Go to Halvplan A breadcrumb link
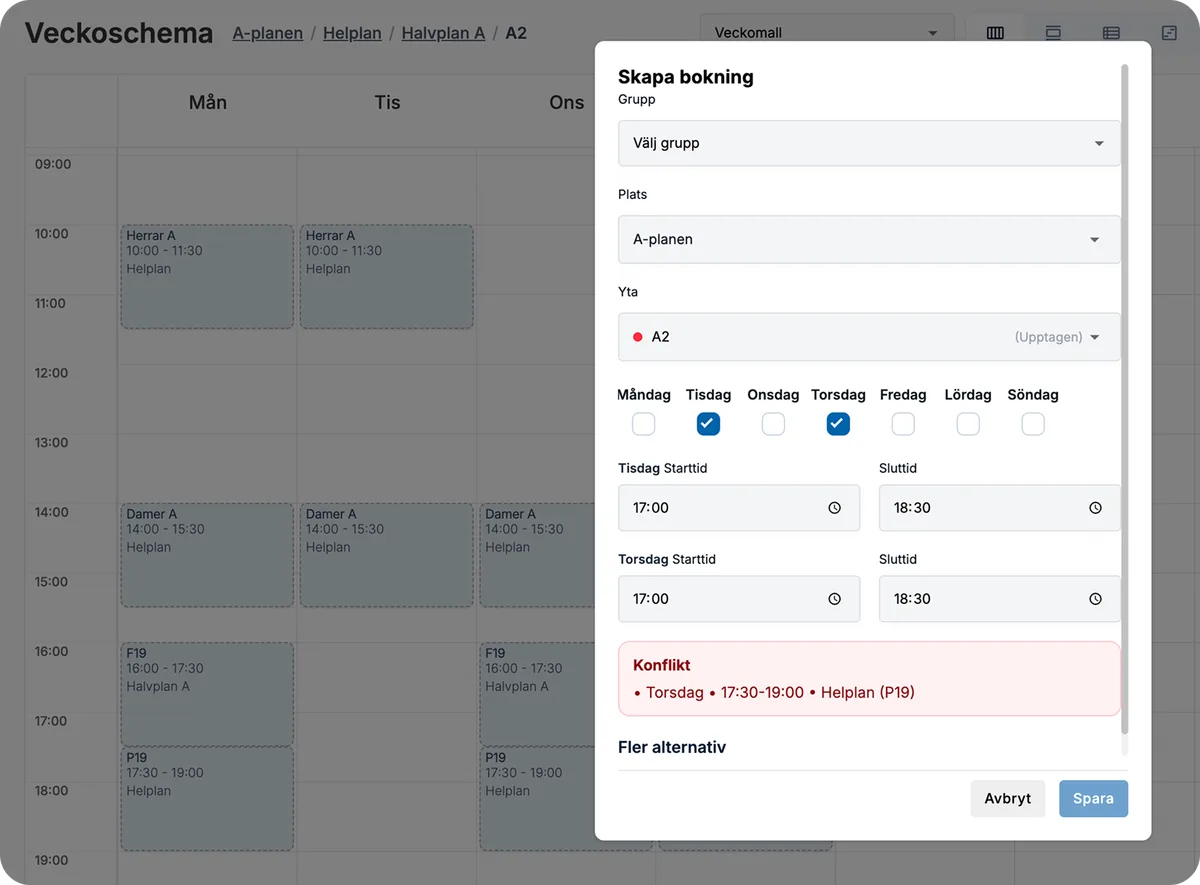 pos(443,33)
